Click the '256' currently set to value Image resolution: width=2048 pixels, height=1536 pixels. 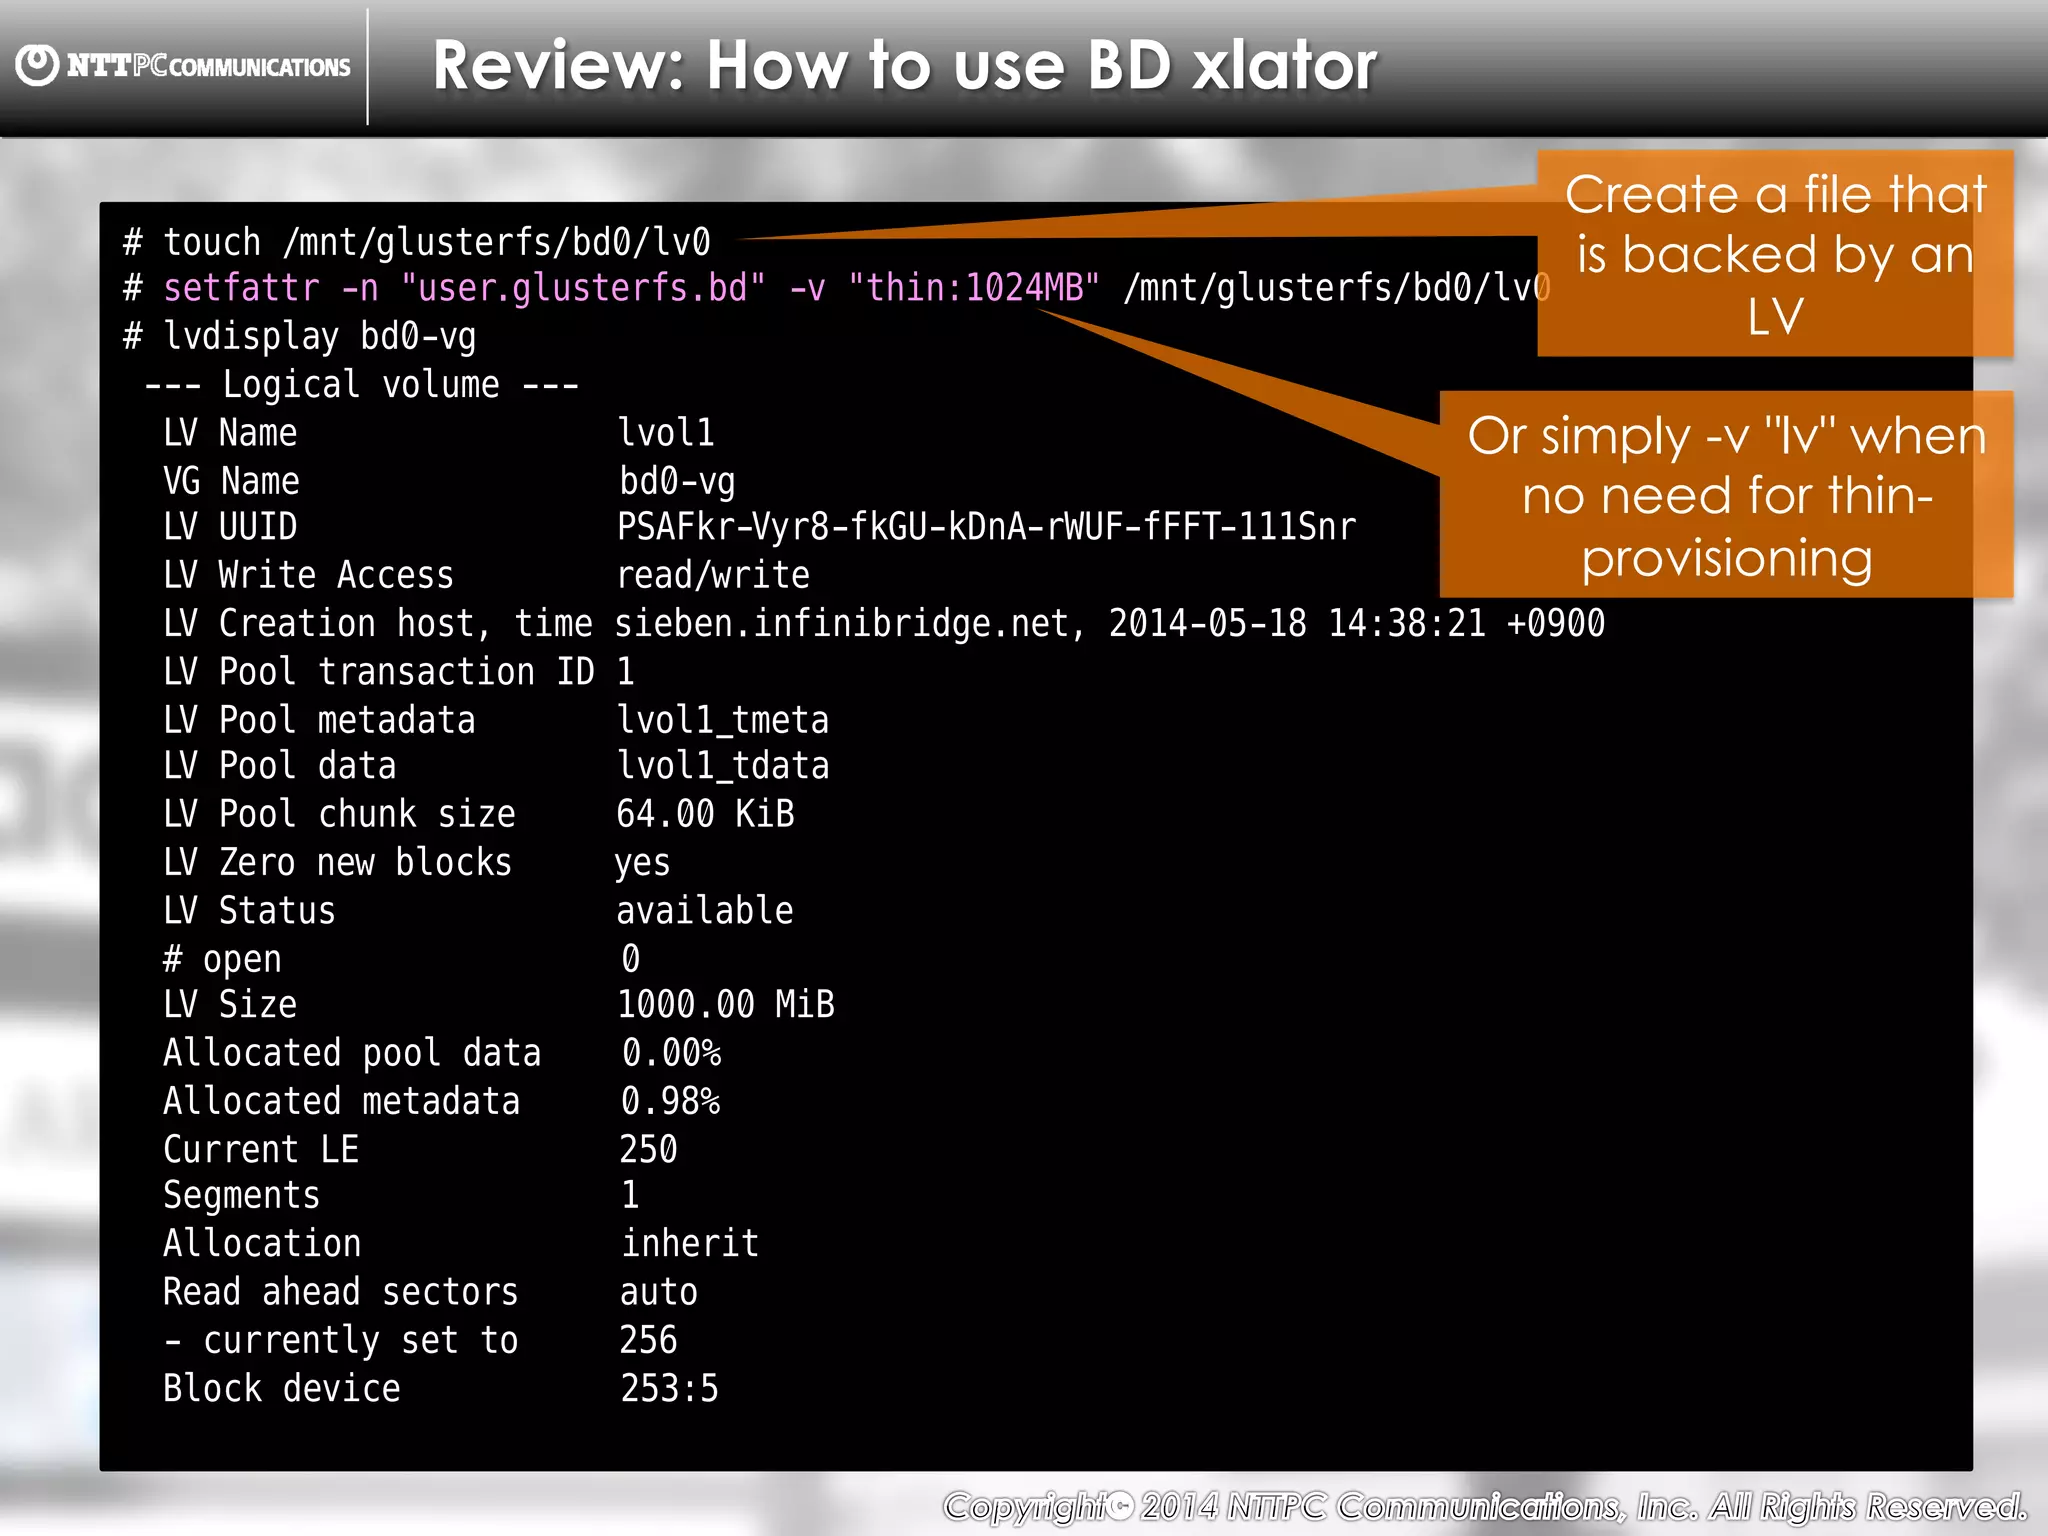pyautogui.click(x=648, y=1340)
